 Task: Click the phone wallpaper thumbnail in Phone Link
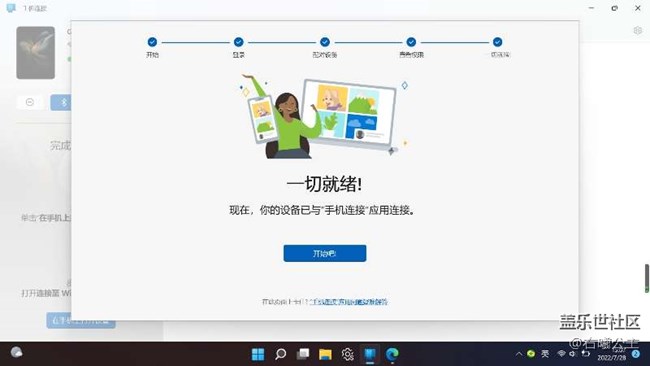click(x=36, y=53)
